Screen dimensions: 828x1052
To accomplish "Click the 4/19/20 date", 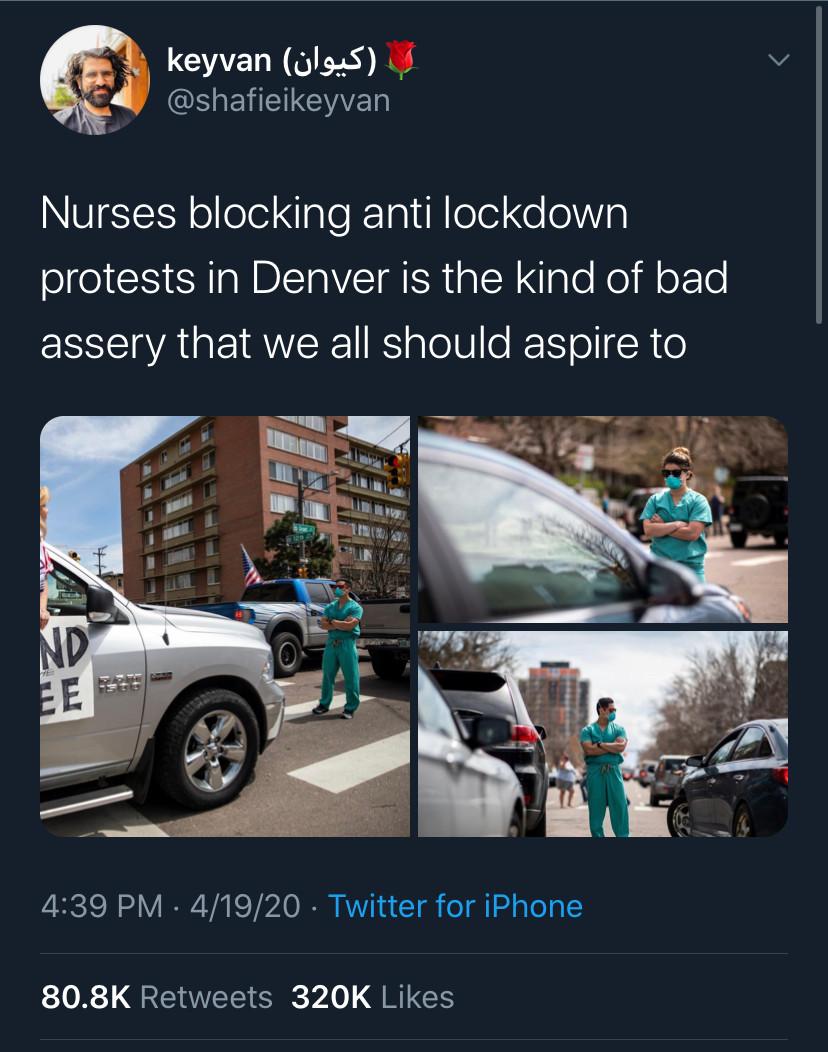I will click(x=245, y=906).
